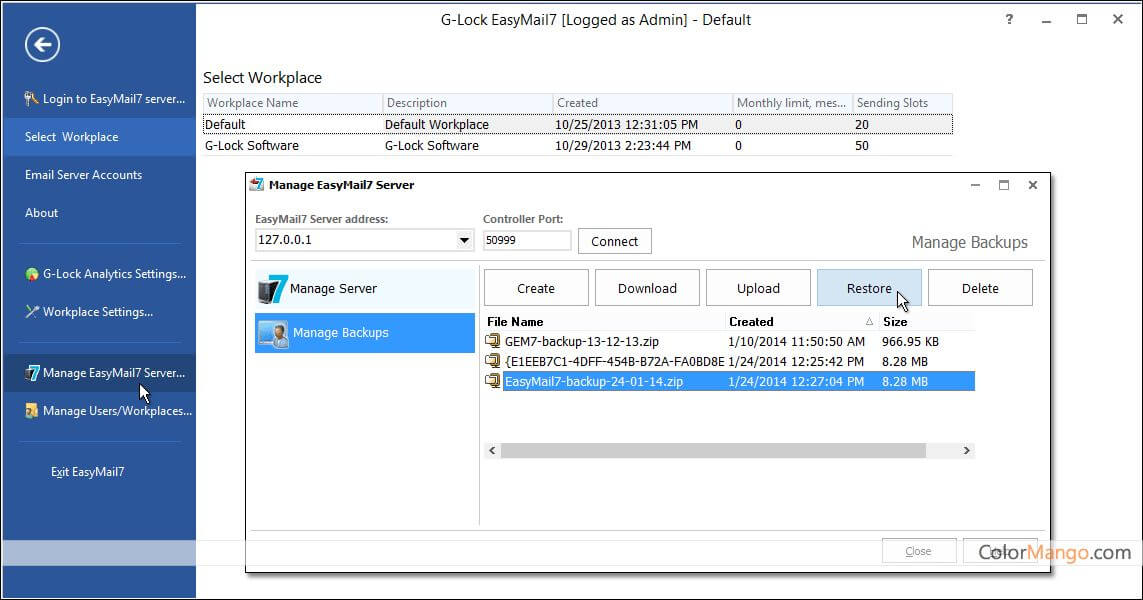Sort backups by the Created column header

[801, 322]
